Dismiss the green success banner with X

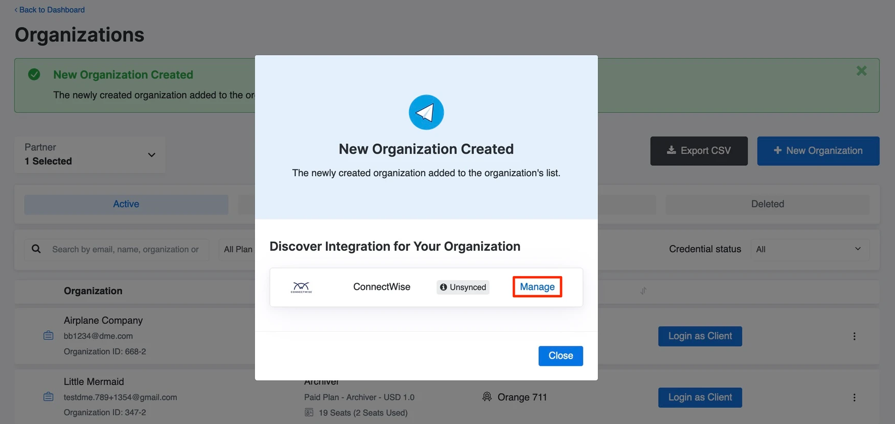point(861,71)
